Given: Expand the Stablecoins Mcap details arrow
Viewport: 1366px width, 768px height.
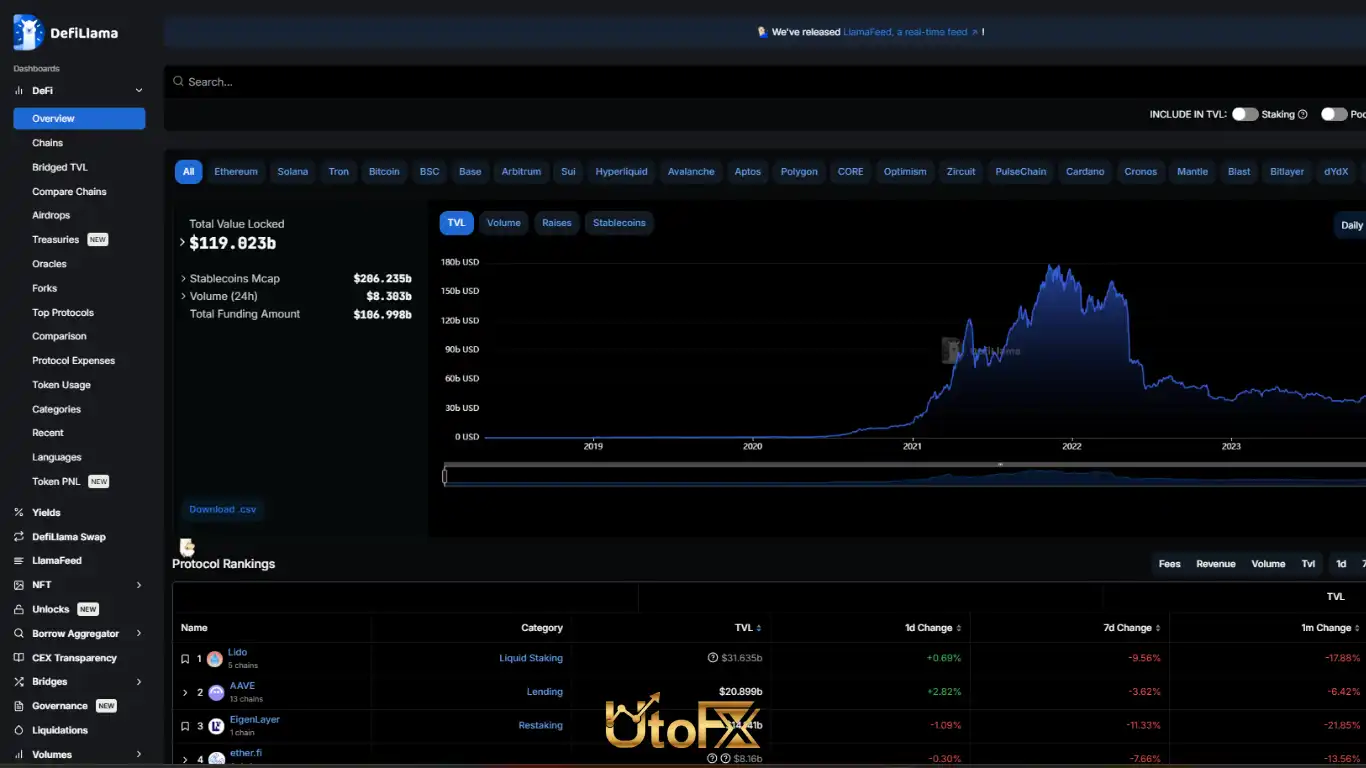Looking at the screenshot, I should coord(184,279).
